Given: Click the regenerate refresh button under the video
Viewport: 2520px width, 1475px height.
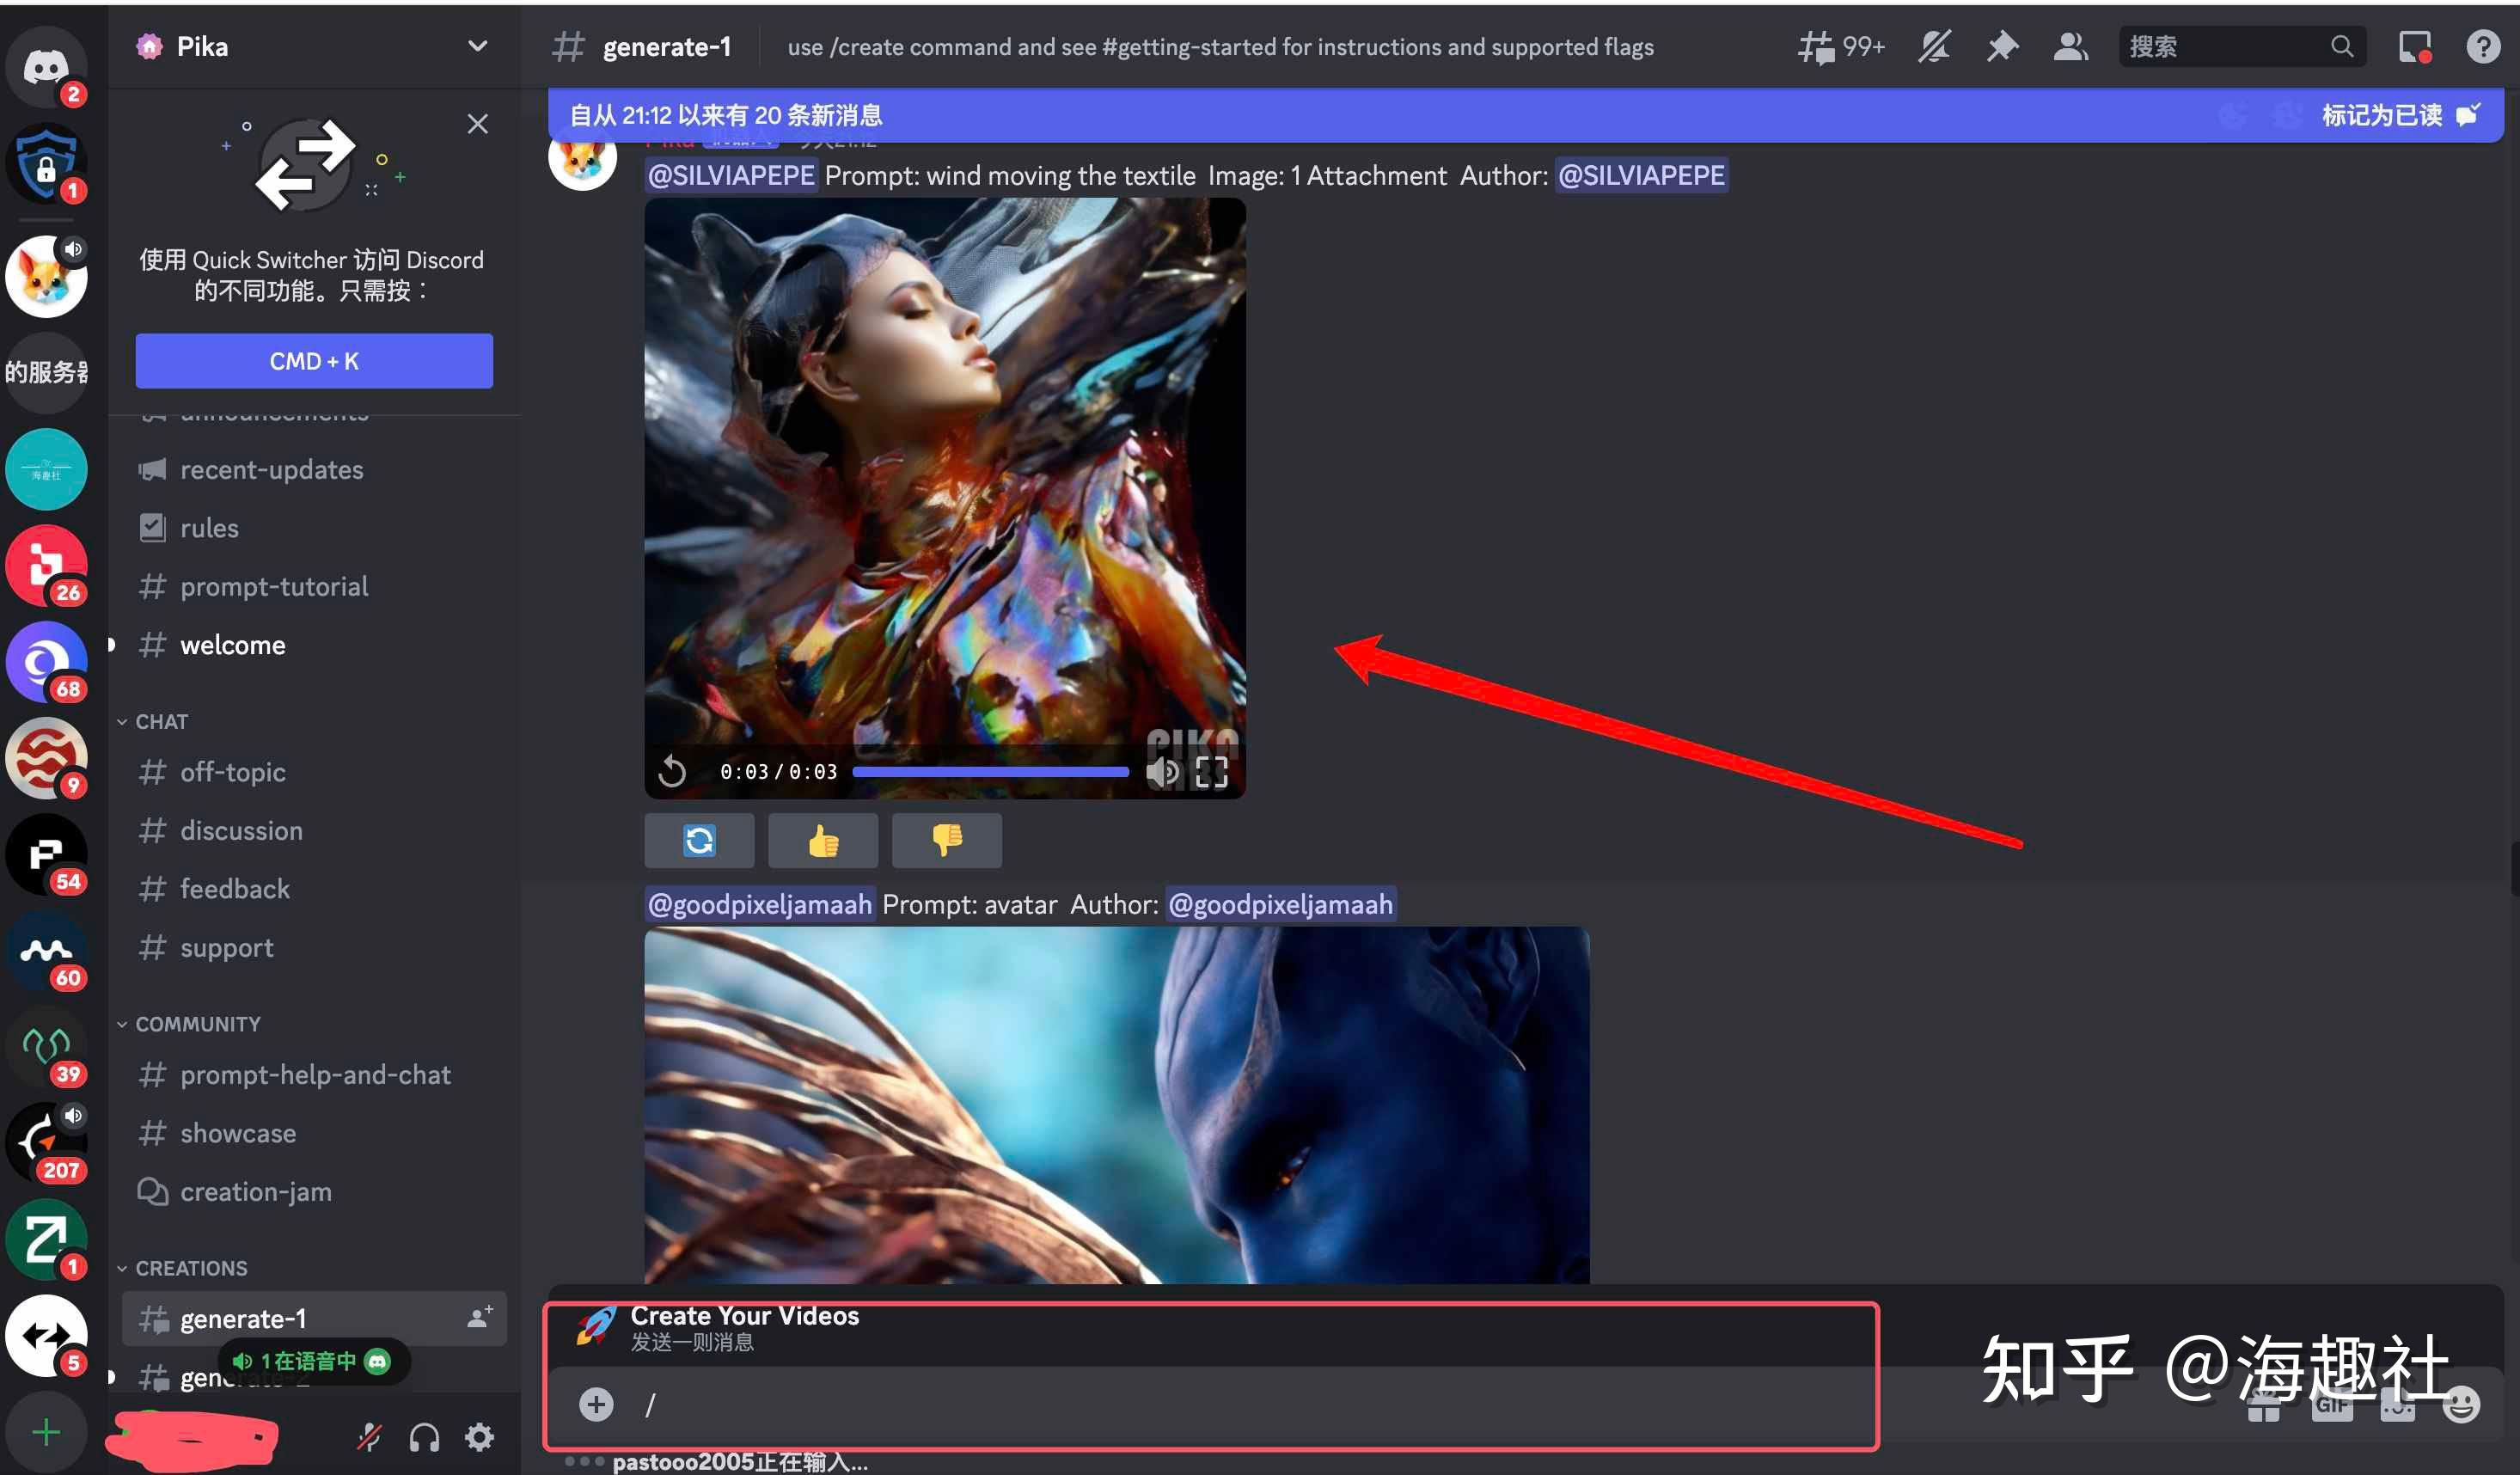Looking at the screenshot, I should point(699,840).
